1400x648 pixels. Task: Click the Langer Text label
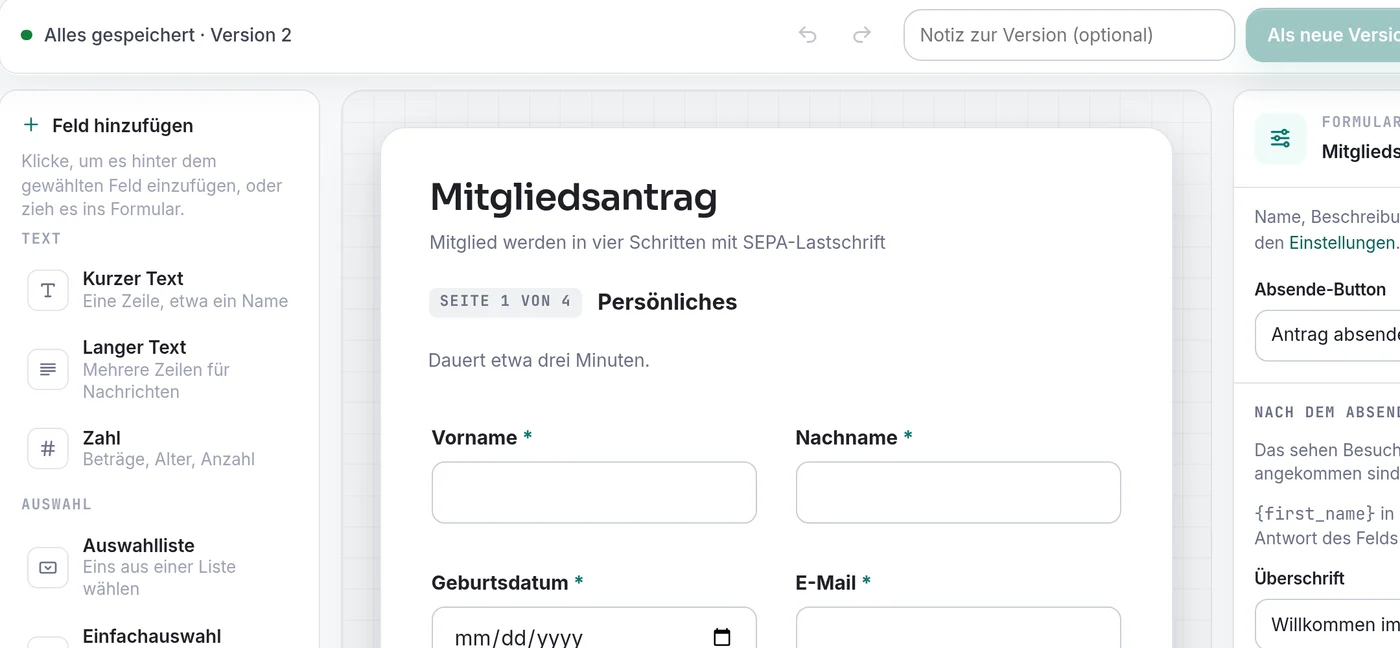point(134,347)
